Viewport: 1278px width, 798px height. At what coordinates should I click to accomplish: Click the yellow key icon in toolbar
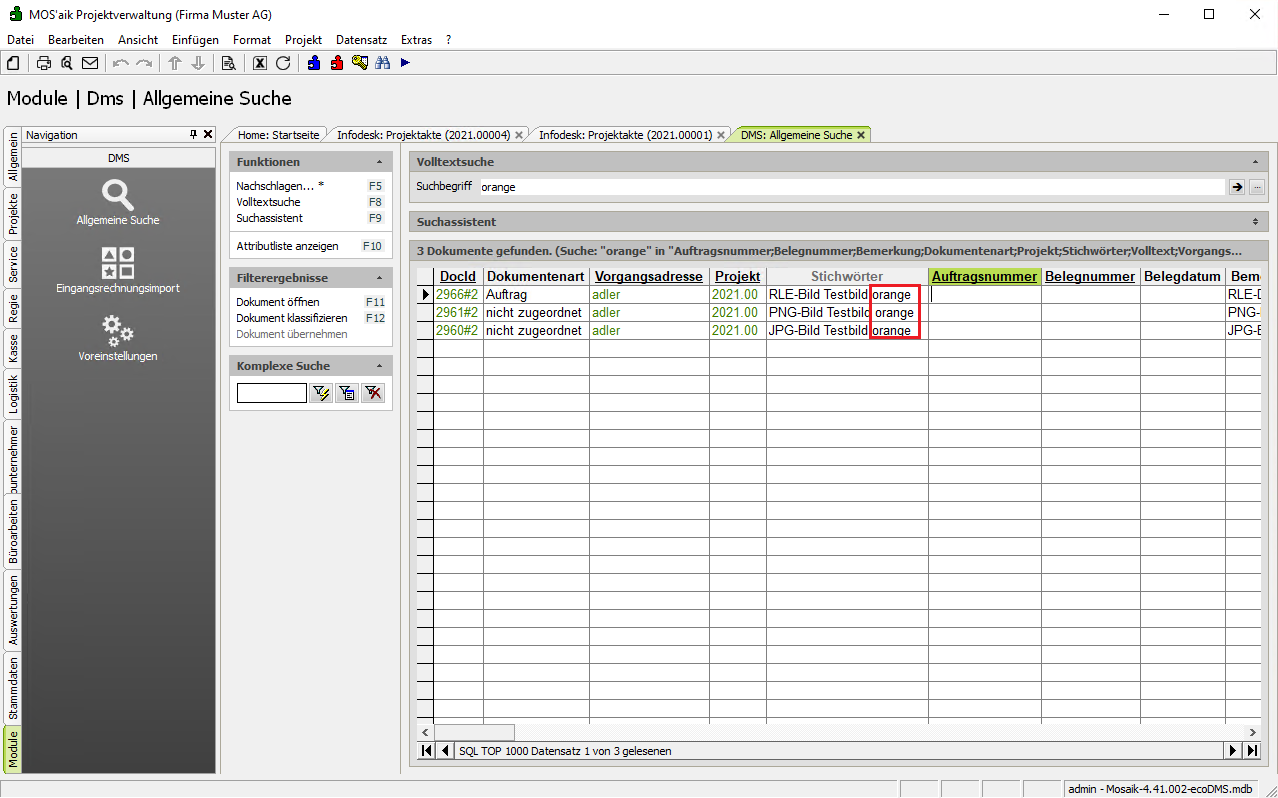360,63
